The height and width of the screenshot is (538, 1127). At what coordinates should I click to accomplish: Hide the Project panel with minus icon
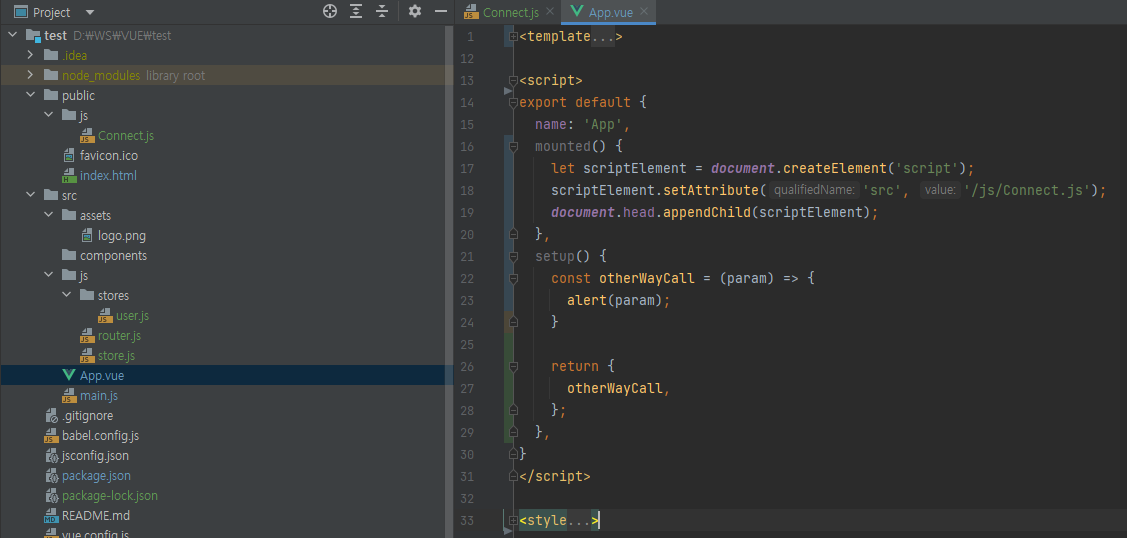tap(441, 11)
